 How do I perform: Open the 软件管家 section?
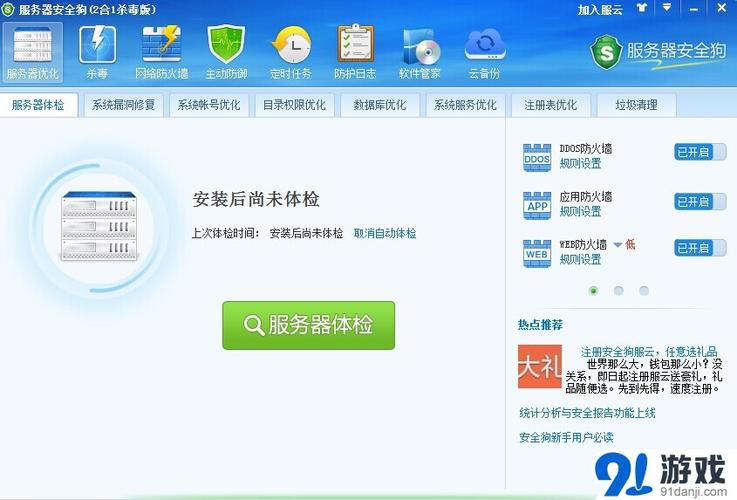[420, 53]
